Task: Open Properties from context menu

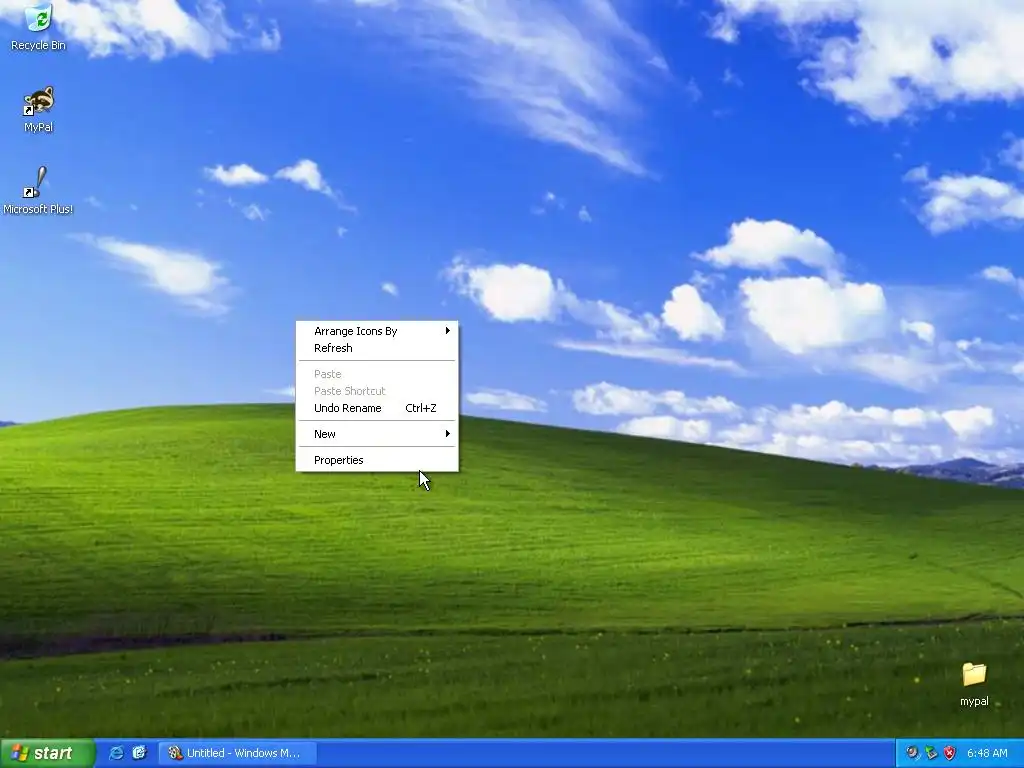Action: 377,460
